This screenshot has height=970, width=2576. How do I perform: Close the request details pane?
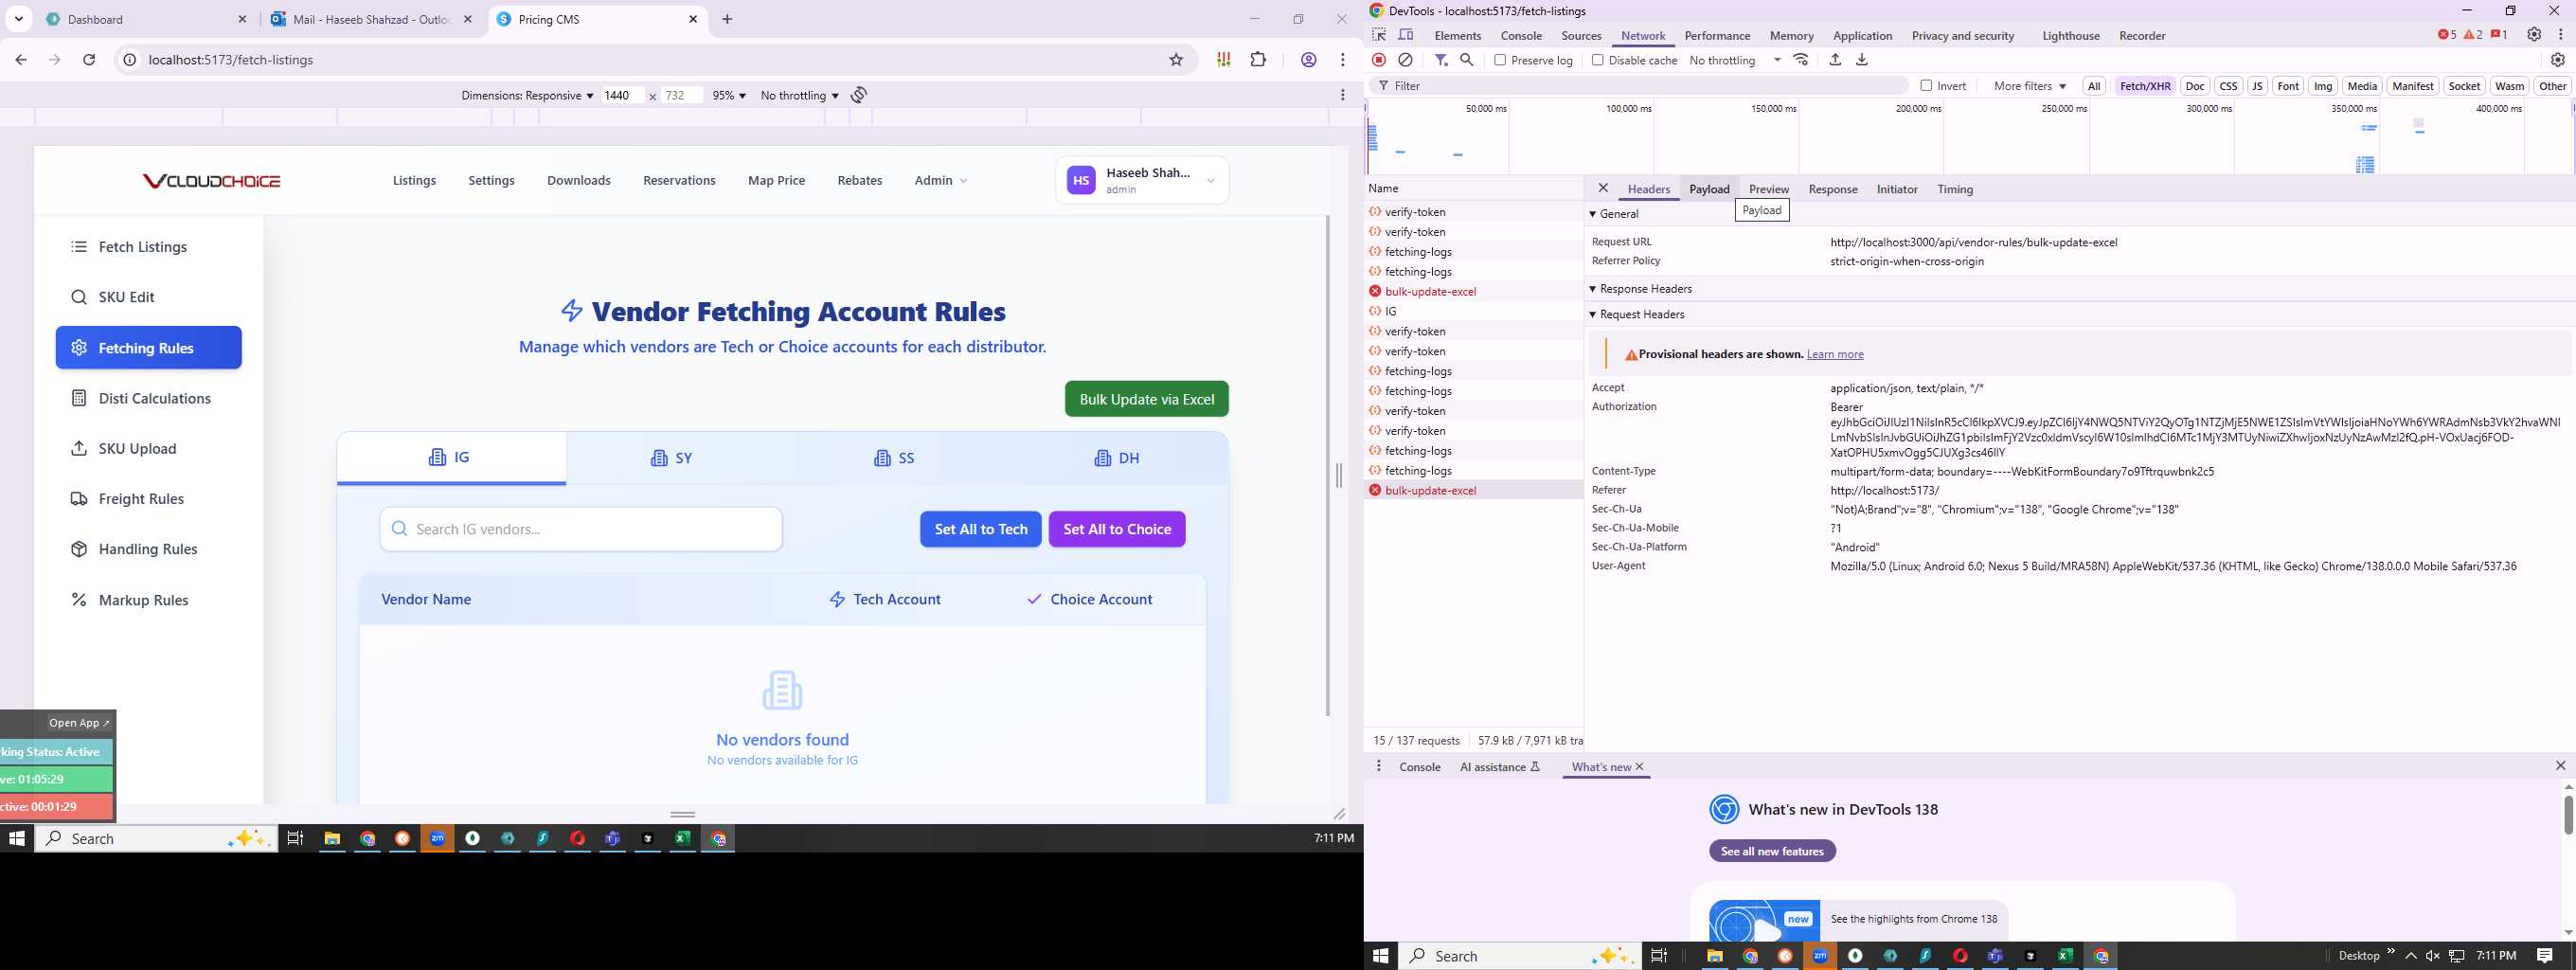pyautogui.click(x=1603, y=188)
